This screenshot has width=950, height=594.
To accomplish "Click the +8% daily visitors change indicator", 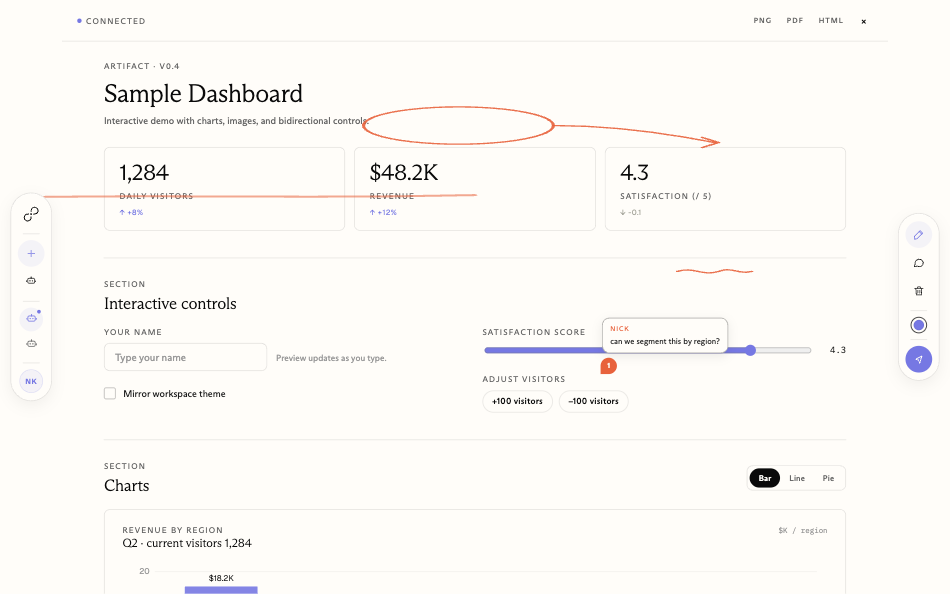I will pyautogui.click(x=131, y=212).
